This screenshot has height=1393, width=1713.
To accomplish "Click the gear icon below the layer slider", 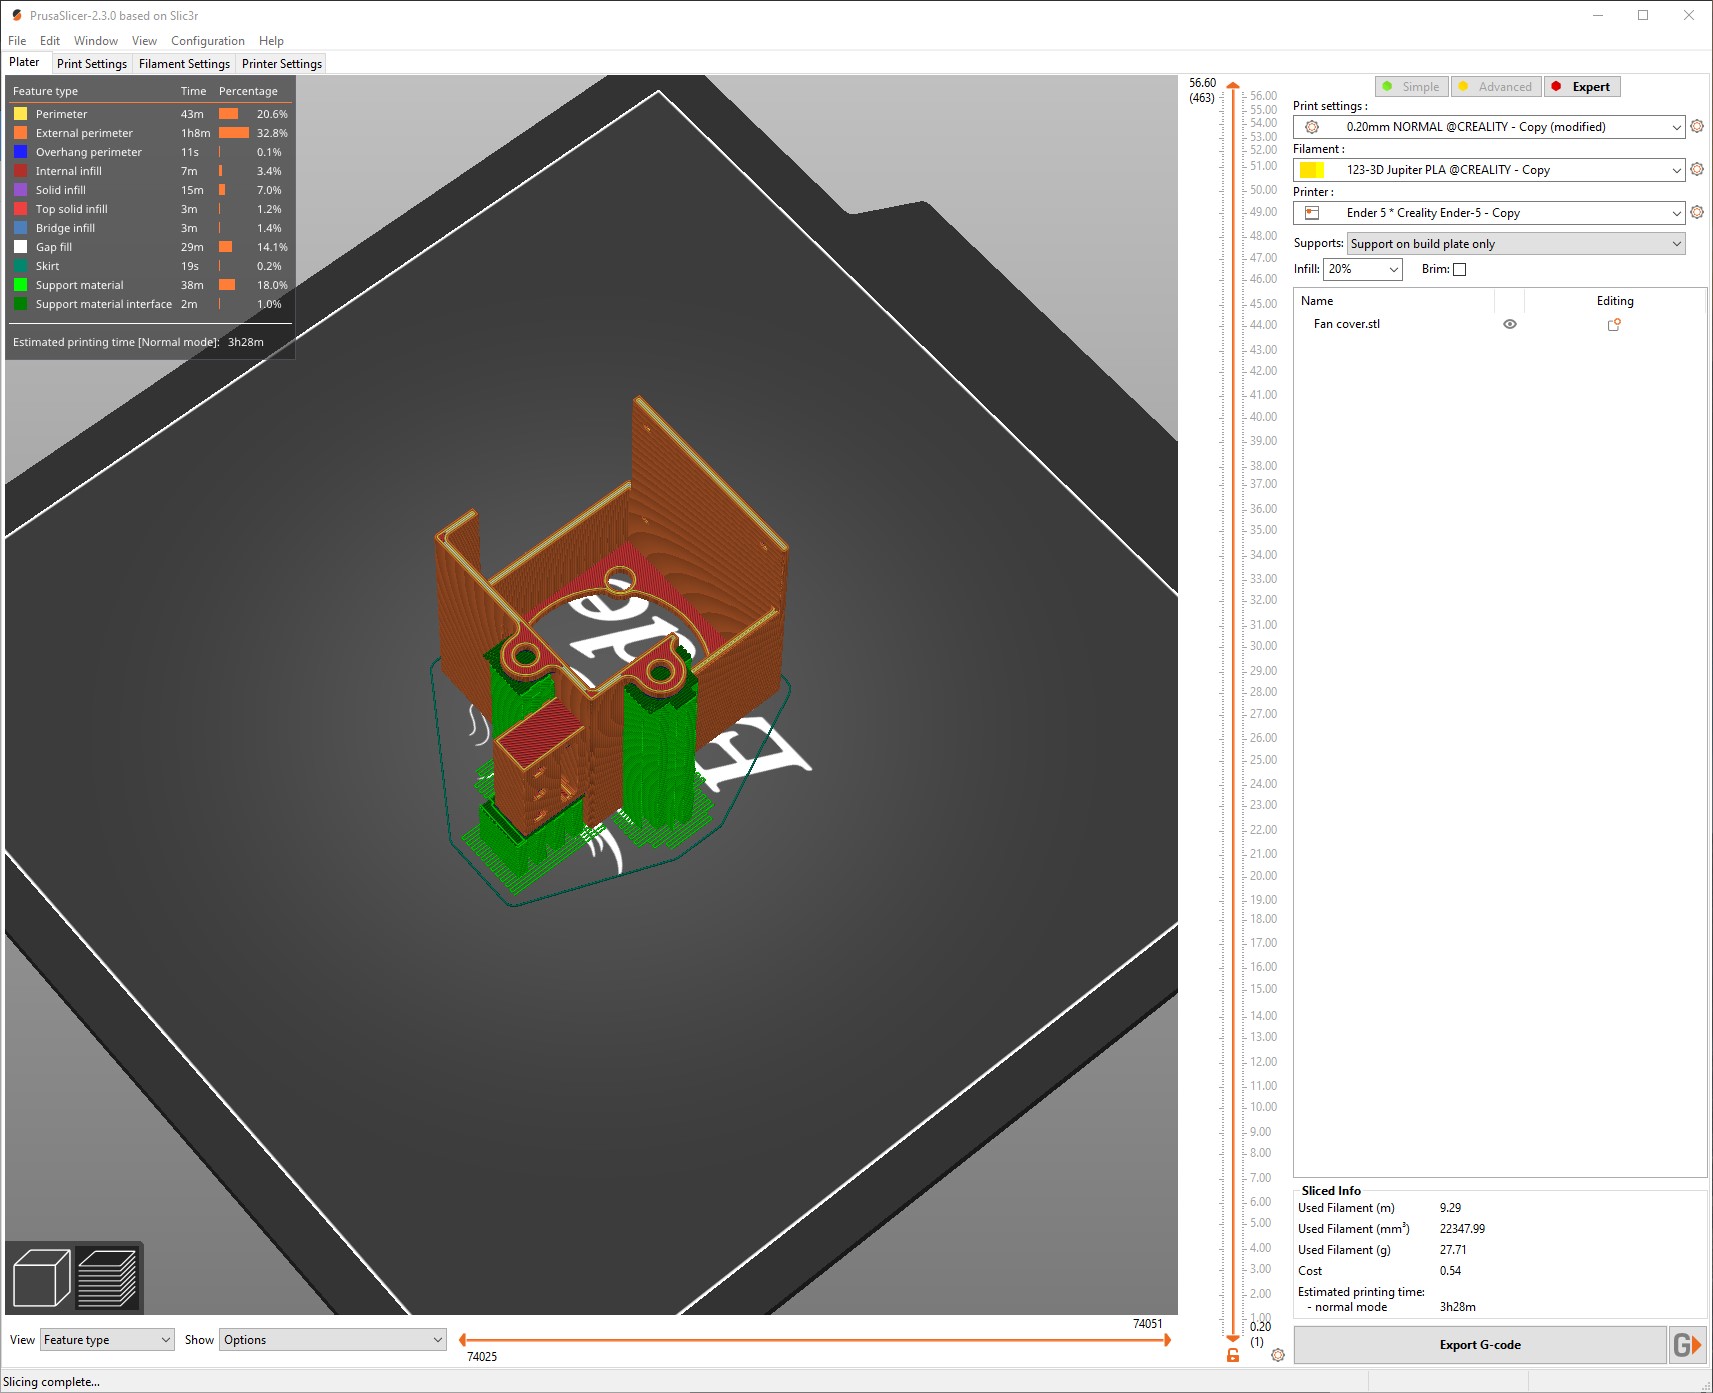I will click(x=1278, y=1355).
